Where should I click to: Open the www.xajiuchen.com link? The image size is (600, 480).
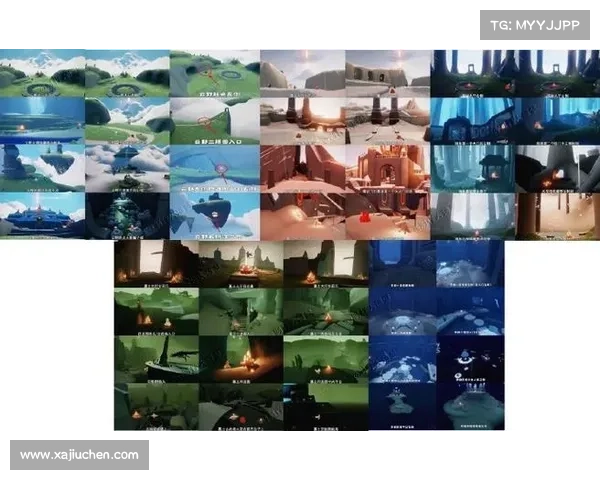tap(80, 455)
